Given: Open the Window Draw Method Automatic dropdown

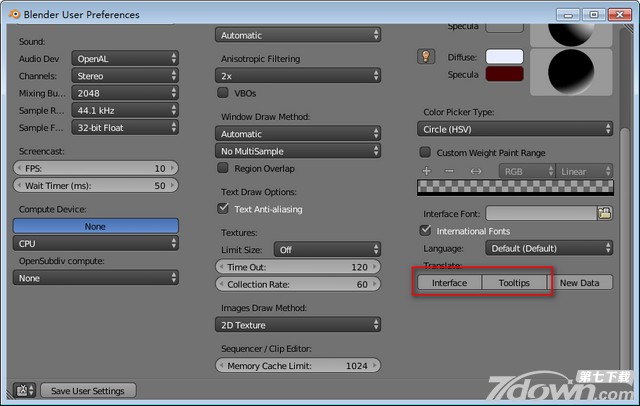Looking at the screenshot, I should pyautogui.click(x=298, y=133).
